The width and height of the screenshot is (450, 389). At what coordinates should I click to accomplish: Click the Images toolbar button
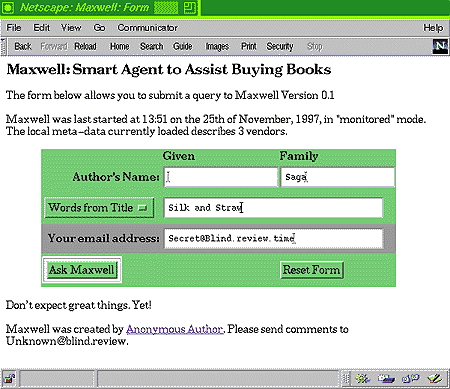(x=217, y=46)
